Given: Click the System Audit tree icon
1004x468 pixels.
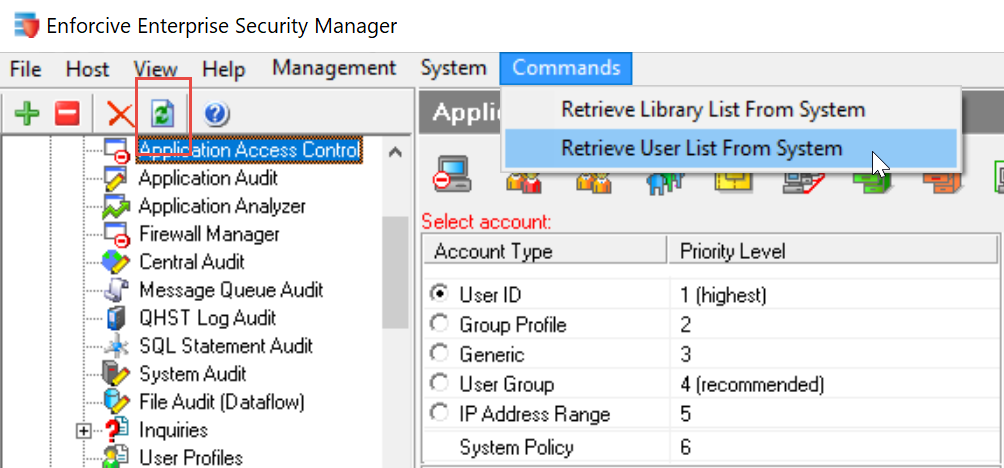Looking at the screenshot, I should [x=117, y=373].
